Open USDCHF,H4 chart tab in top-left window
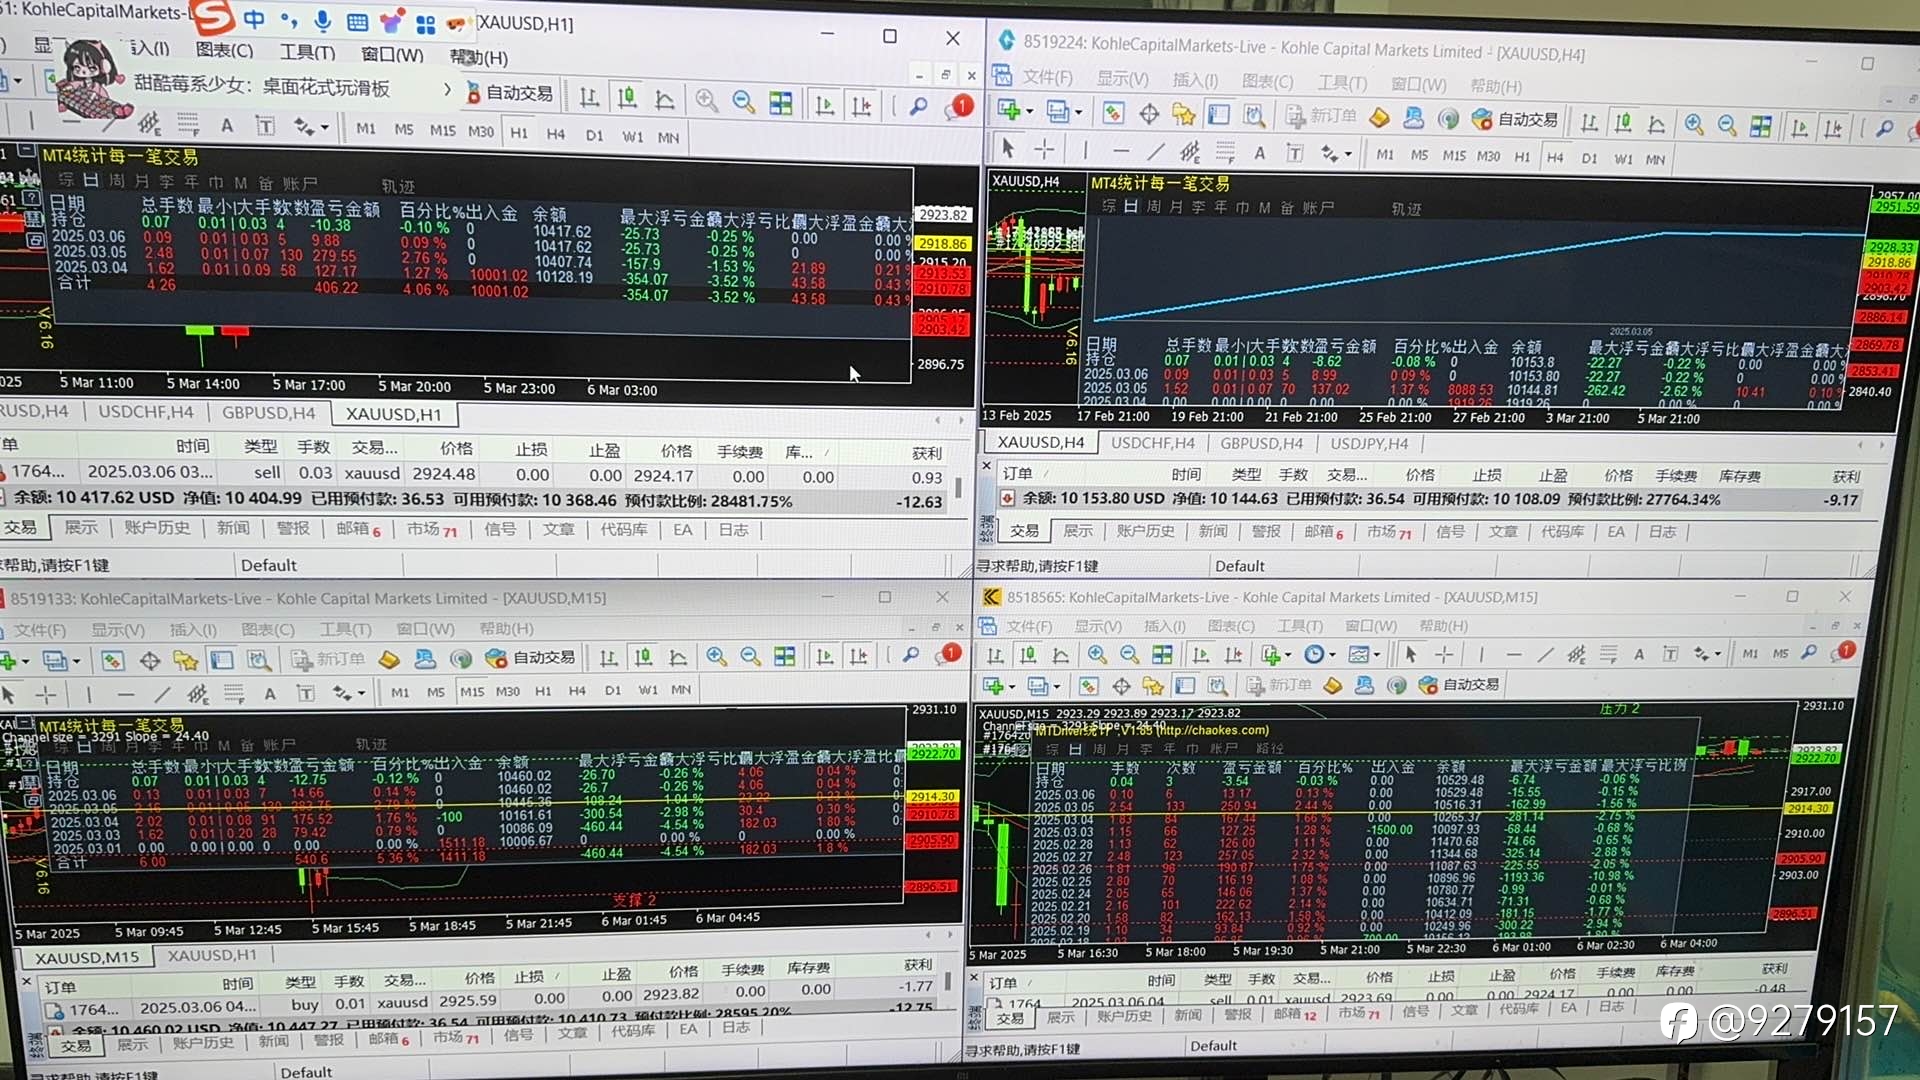This screenshot has width=1920, height=1080. click(146, 412)
